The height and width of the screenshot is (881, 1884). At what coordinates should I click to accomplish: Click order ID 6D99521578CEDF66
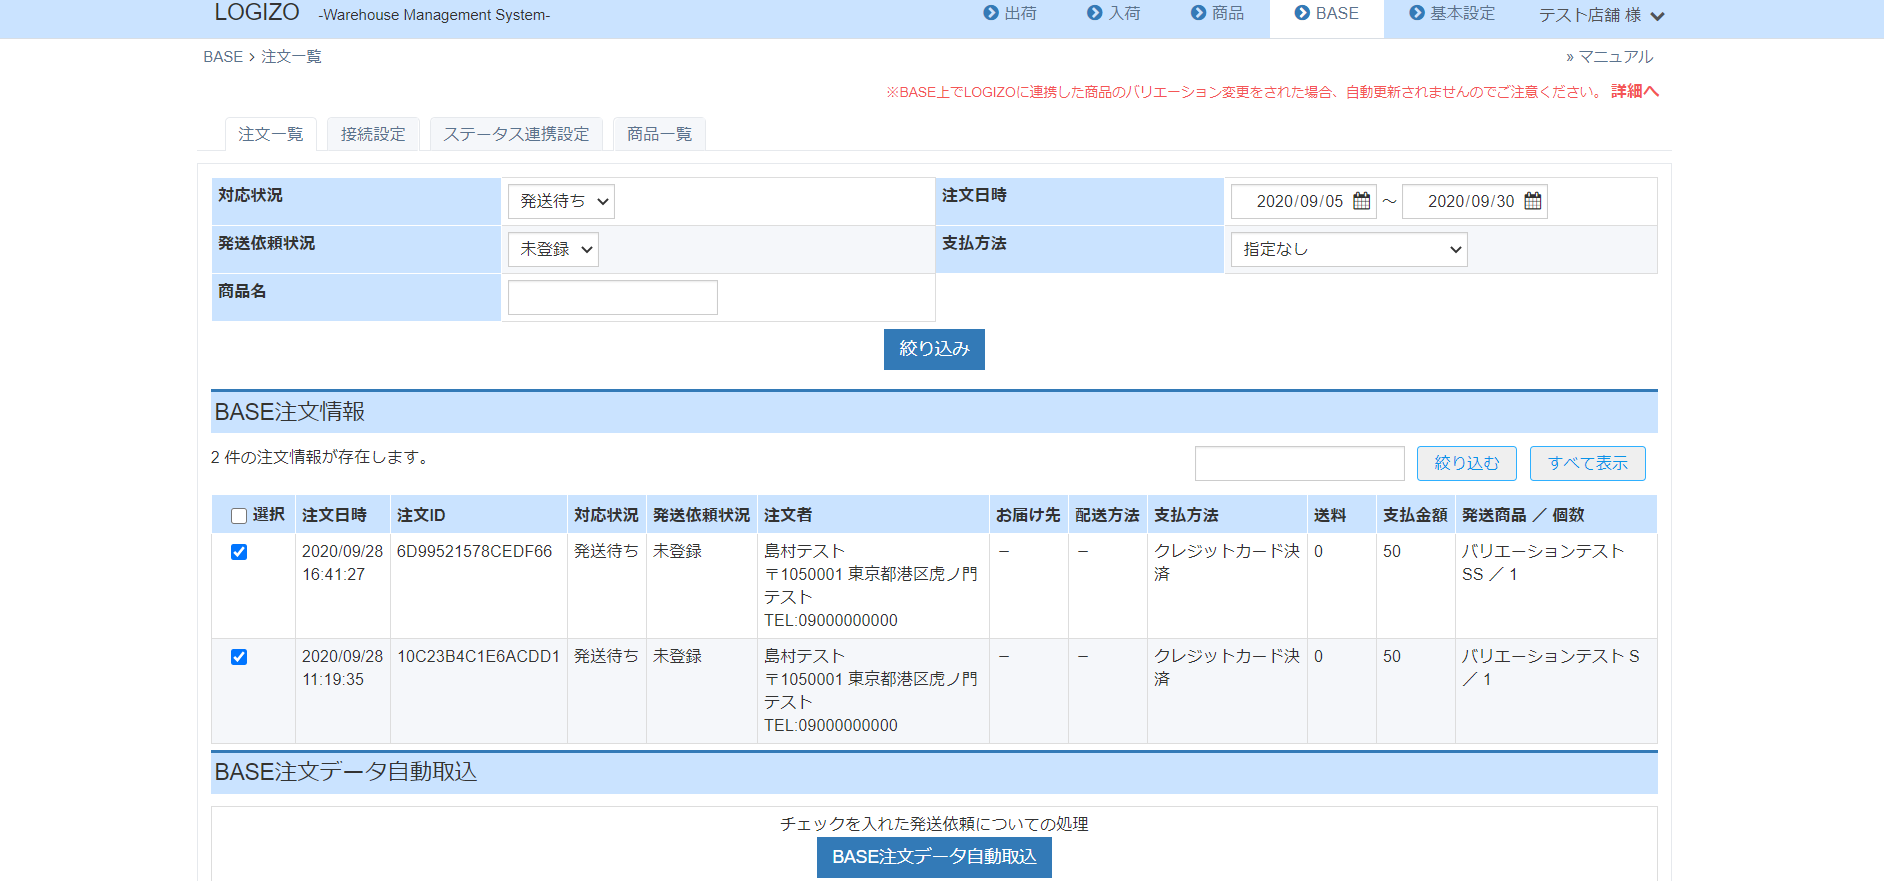pyautogui.click(x=474, y=551)
